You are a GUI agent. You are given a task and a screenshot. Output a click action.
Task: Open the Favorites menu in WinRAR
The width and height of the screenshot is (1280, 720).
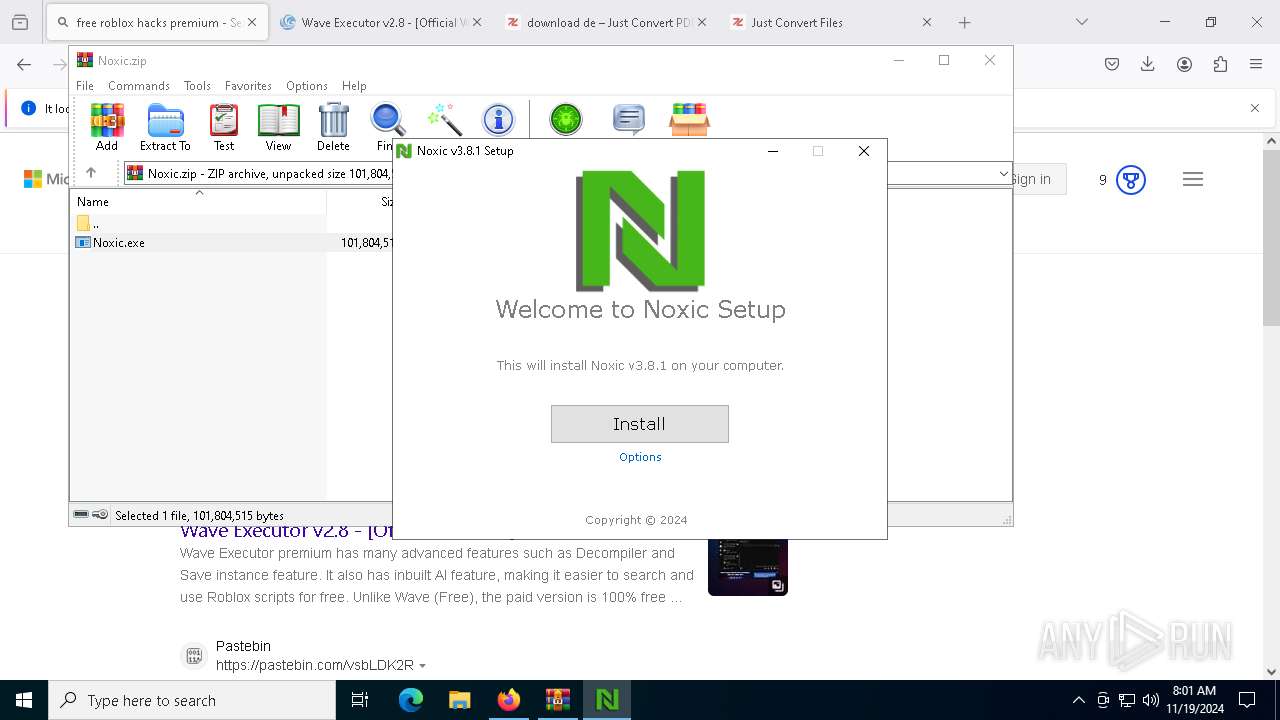[x=248, y=86]
